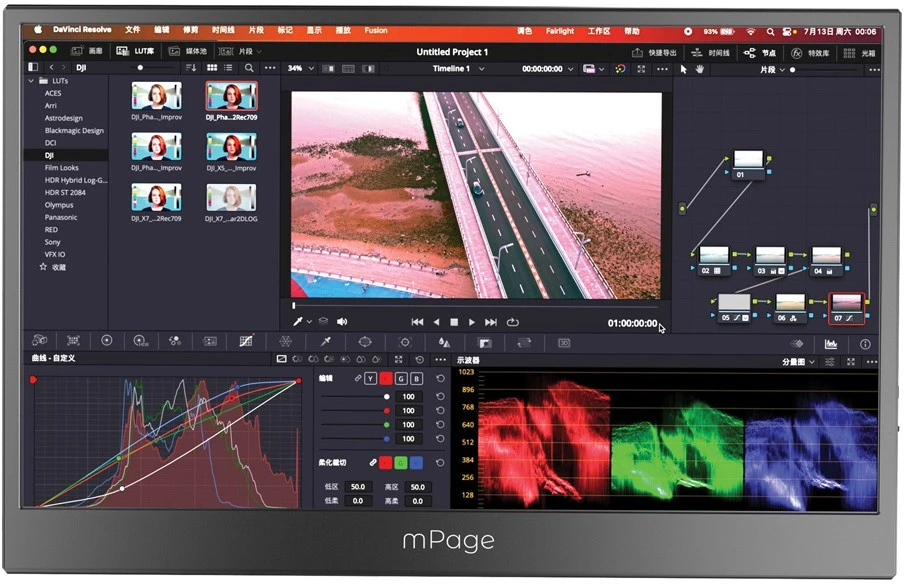
Task: Open the Fairlight menu
Action: click(x=560, y=31)
